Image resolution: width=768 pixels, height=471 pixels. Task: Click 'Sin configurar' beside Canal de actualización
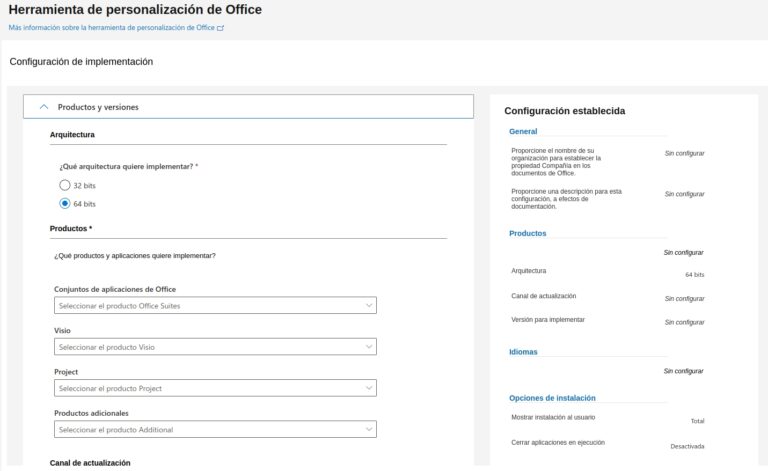(684, 299)
